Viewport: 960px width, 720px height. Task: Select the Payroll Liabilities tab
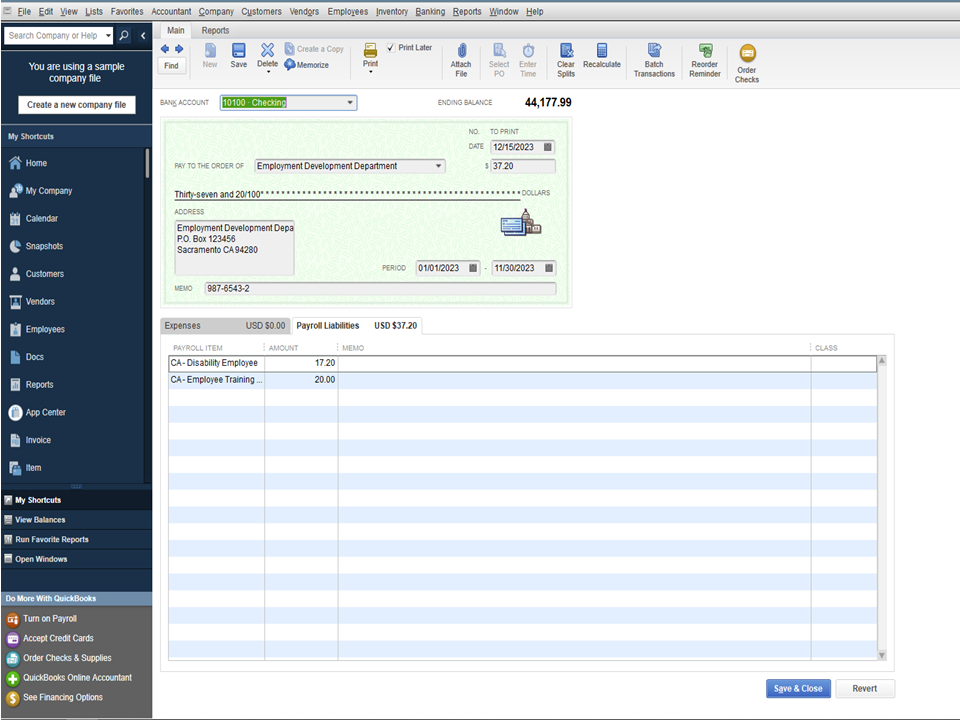pyautogui.click(x=357, y=326)
